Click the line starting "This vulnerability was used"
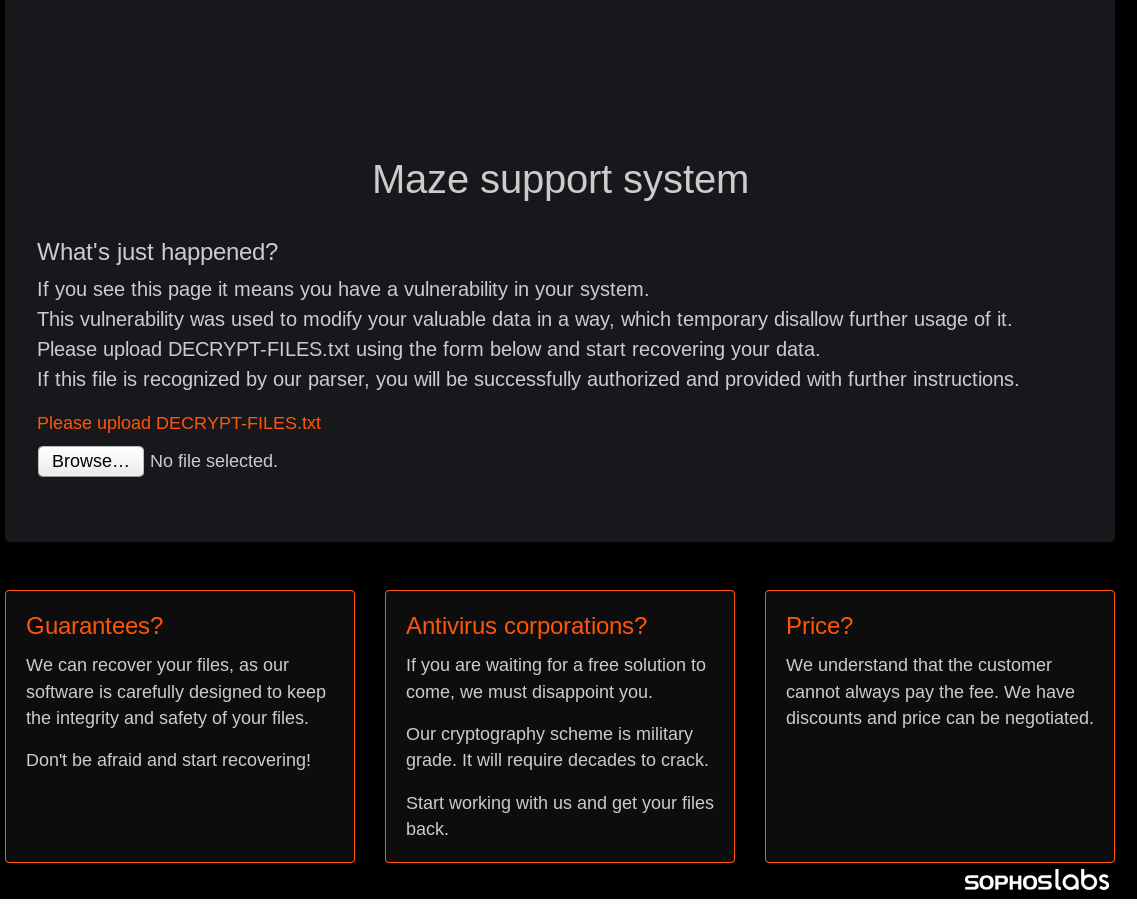Viewport: 1137px width, 904px height. pyautogui.click(x=524, y=320)
